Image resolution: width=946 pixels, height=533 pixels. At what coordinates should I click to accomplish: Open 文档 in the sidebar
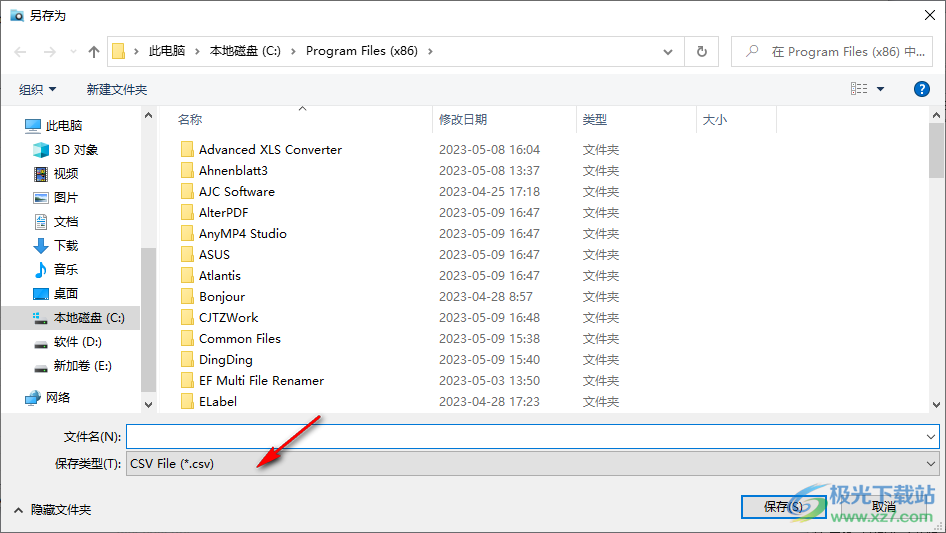point(56,222)
